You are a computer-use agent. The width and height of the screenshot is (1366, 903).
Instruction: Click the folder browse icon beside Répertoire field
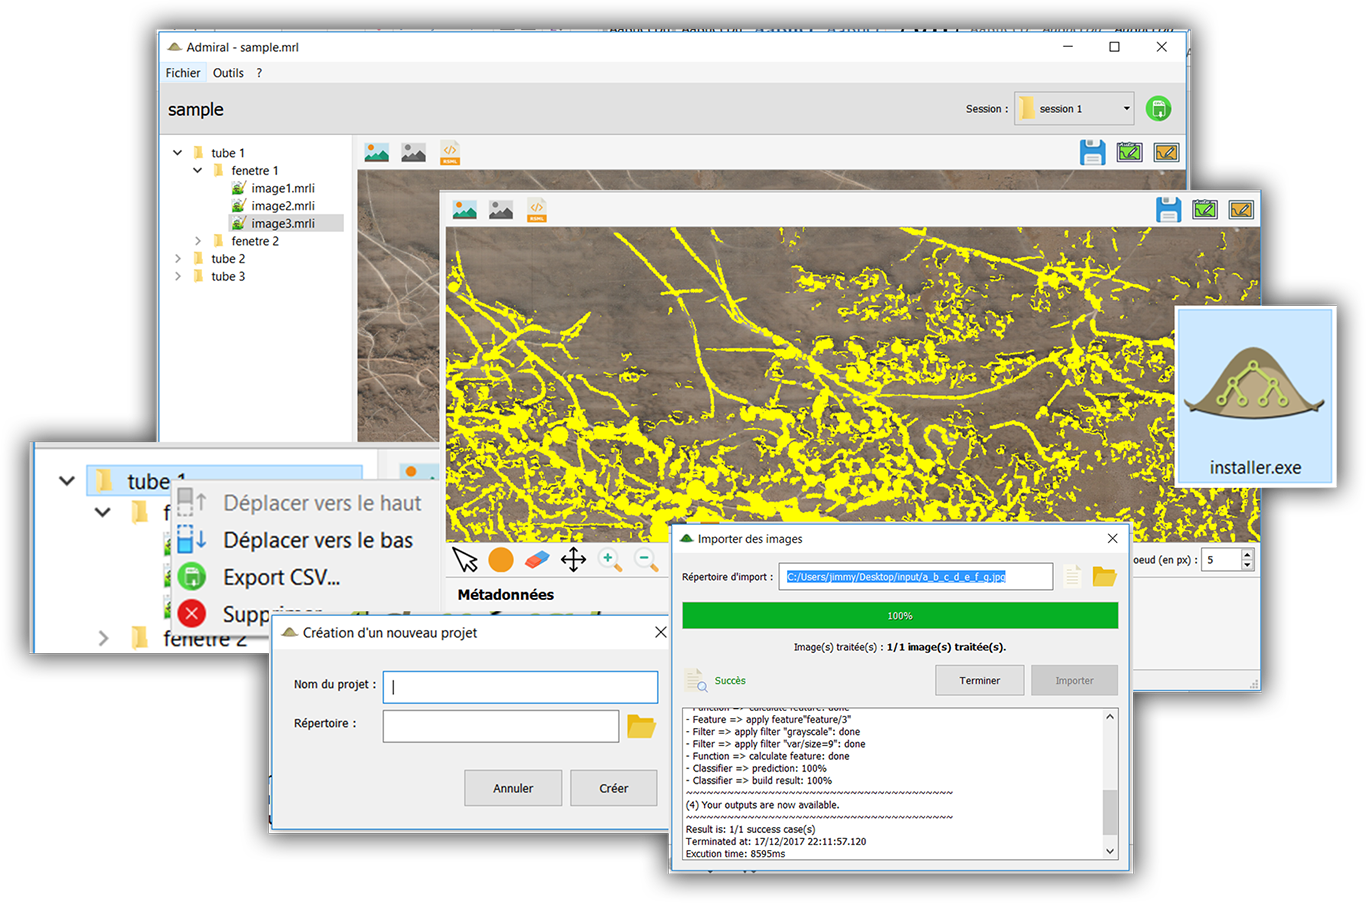pos(641,726)
